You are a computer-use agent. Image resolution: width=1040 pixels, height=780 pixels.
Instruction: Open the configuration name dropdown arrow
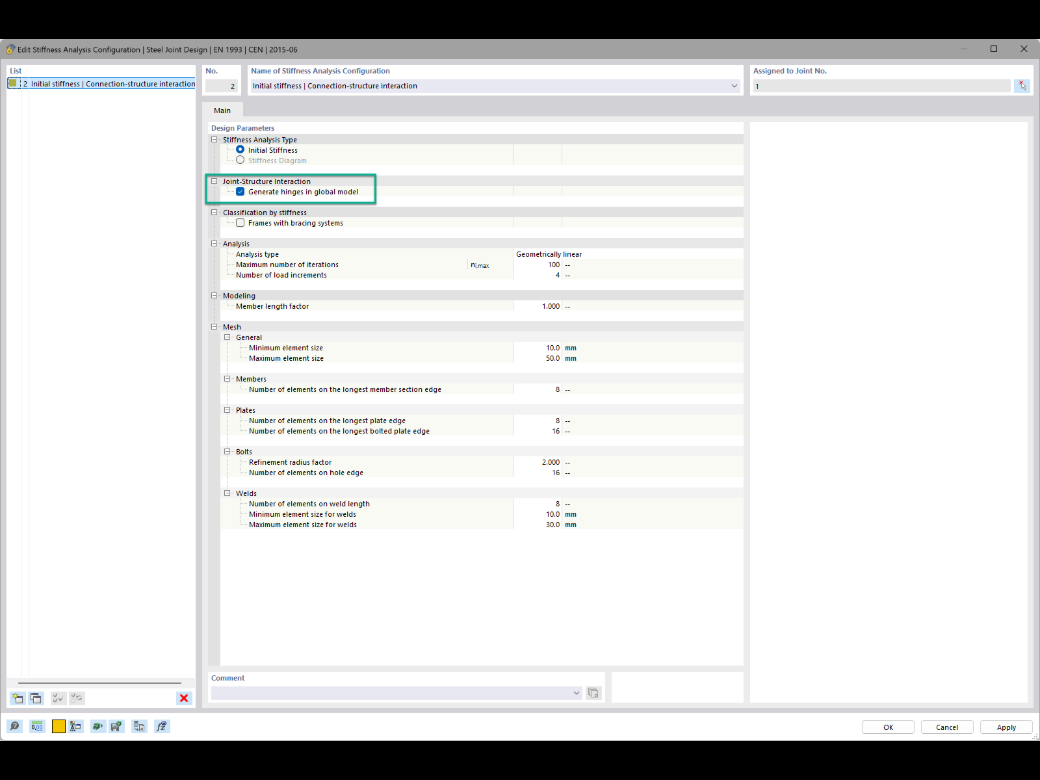(734, 86)
